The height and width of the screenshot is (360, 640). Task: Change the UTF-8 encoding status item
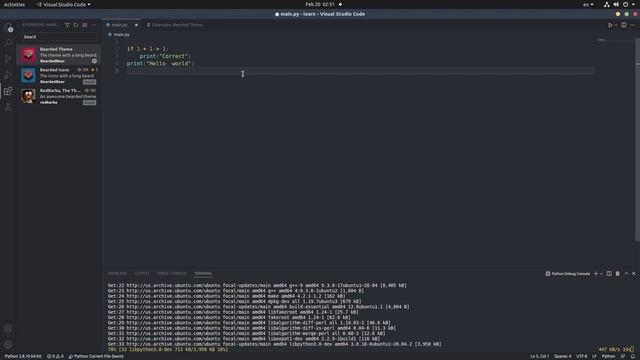581,356
